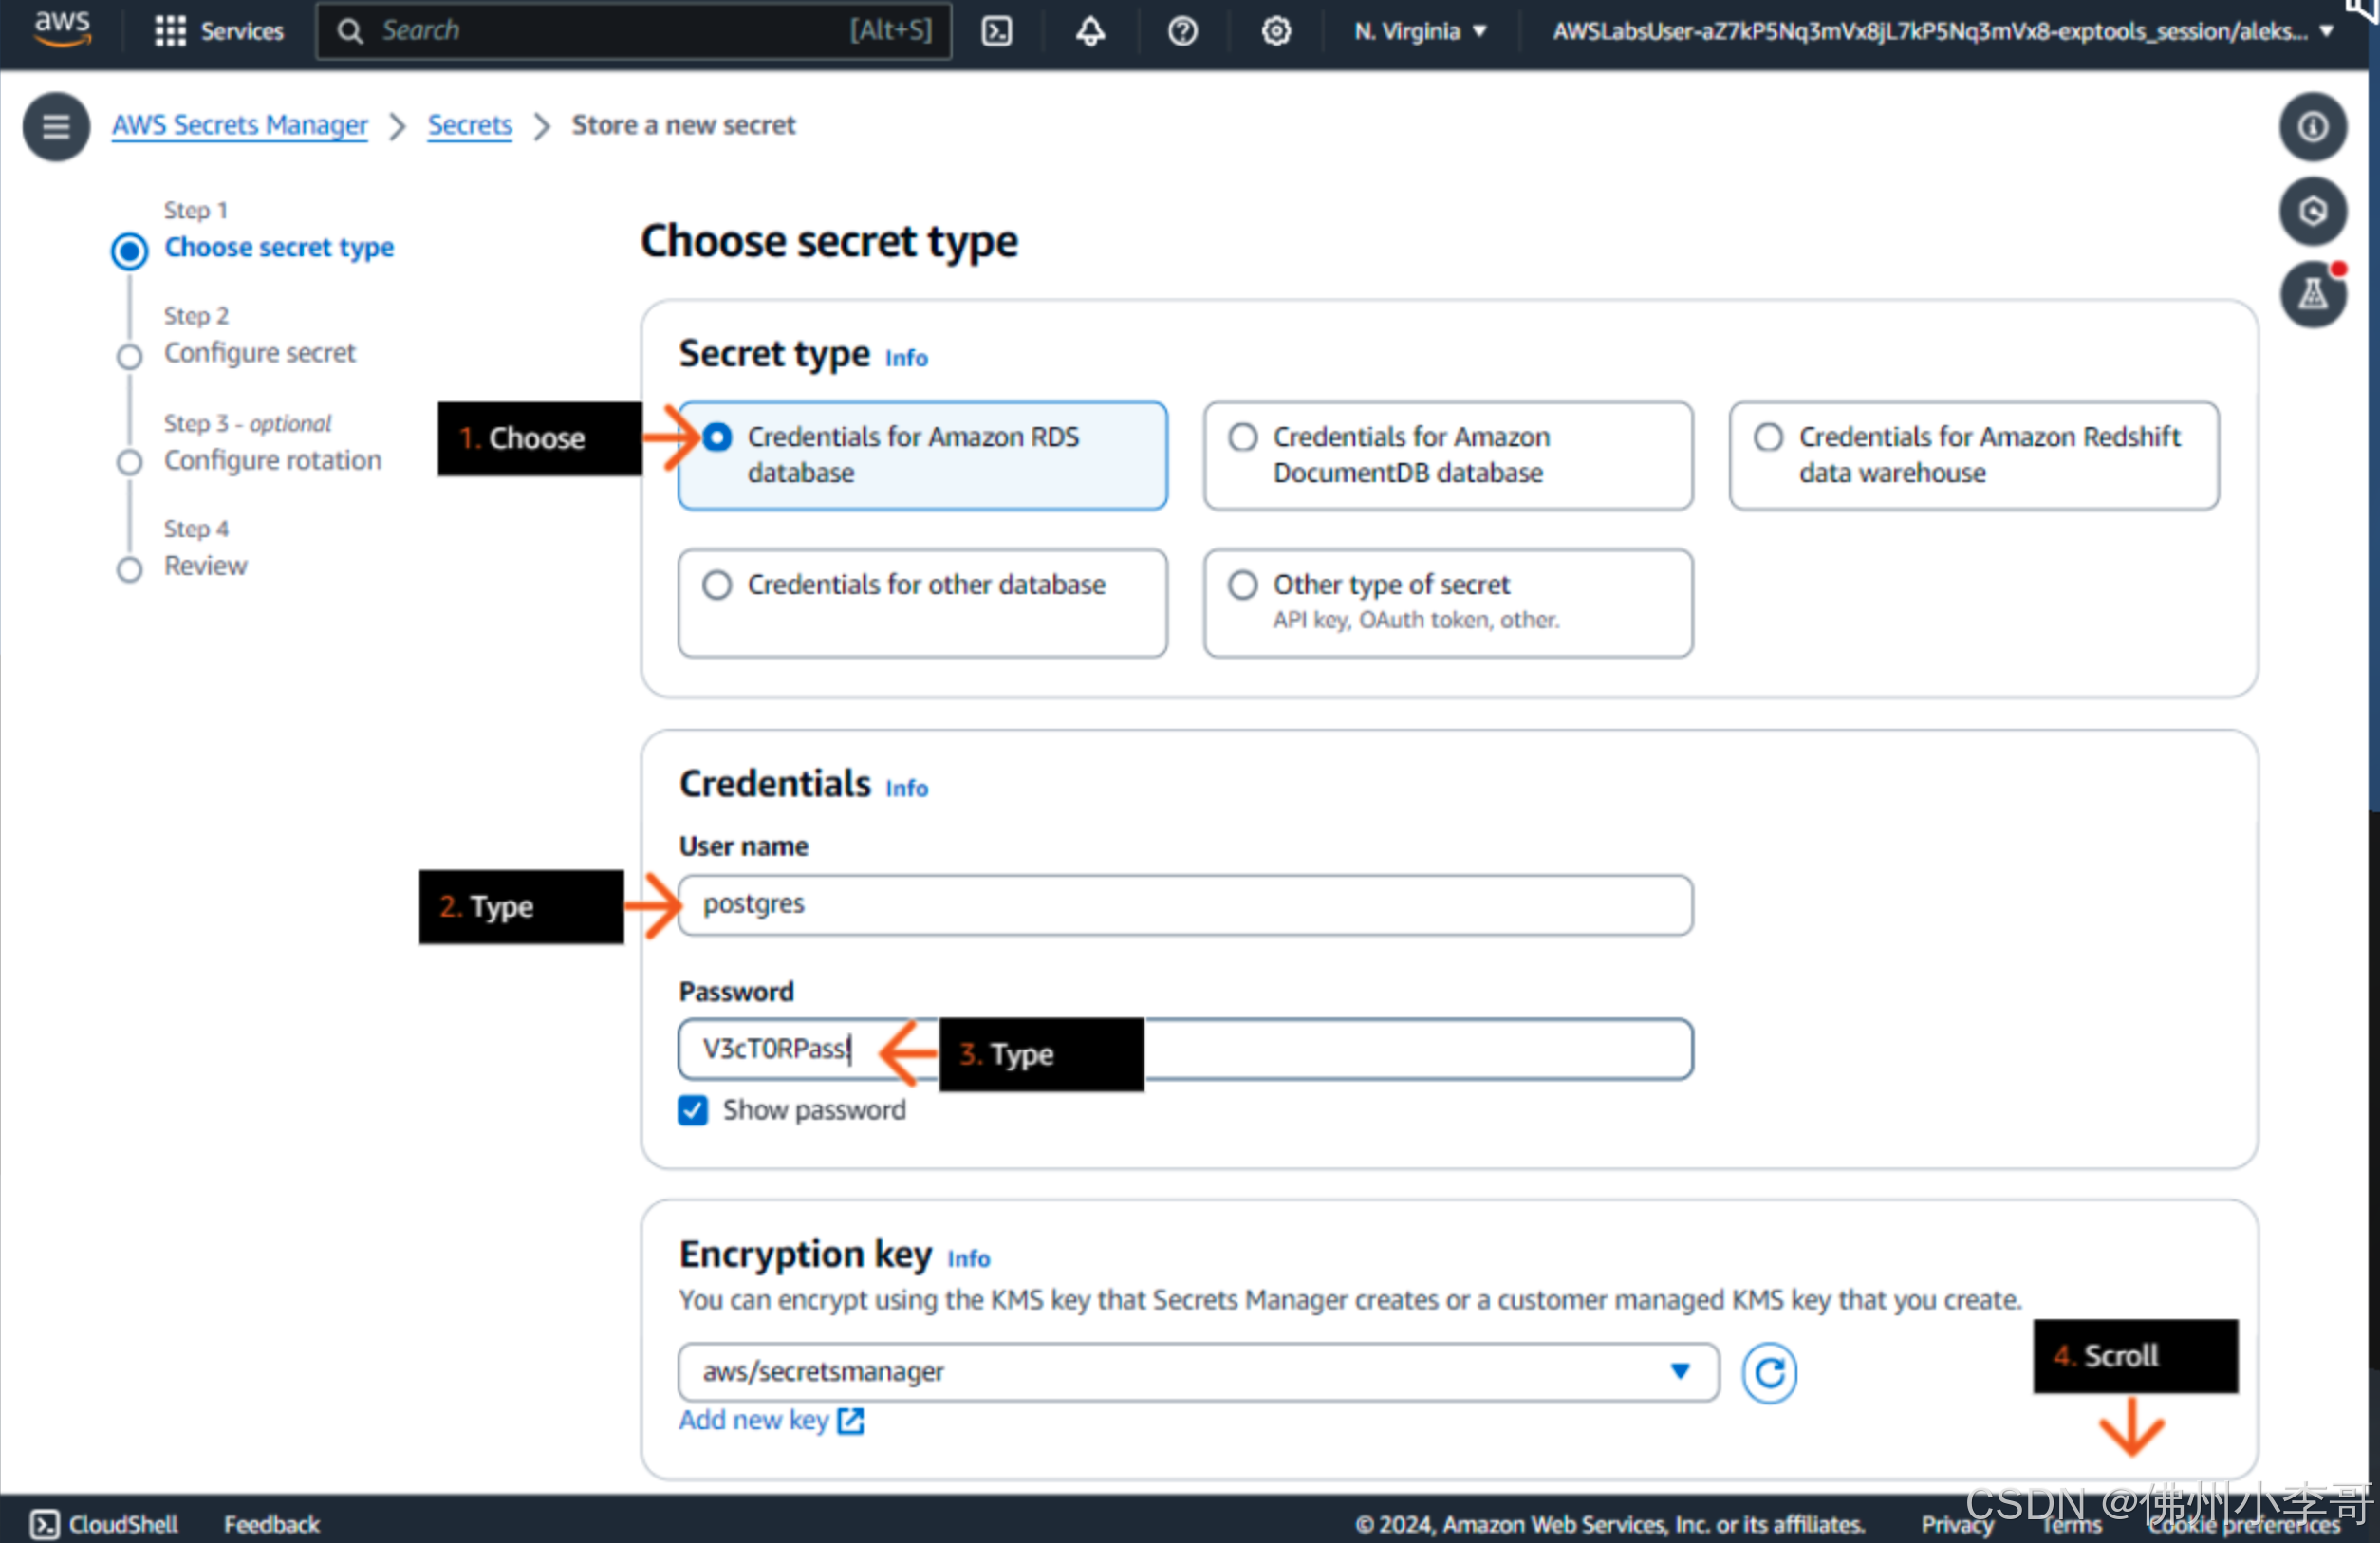
Task: Select Credentials for Amazon RDS database
Action: pos(922,455)
